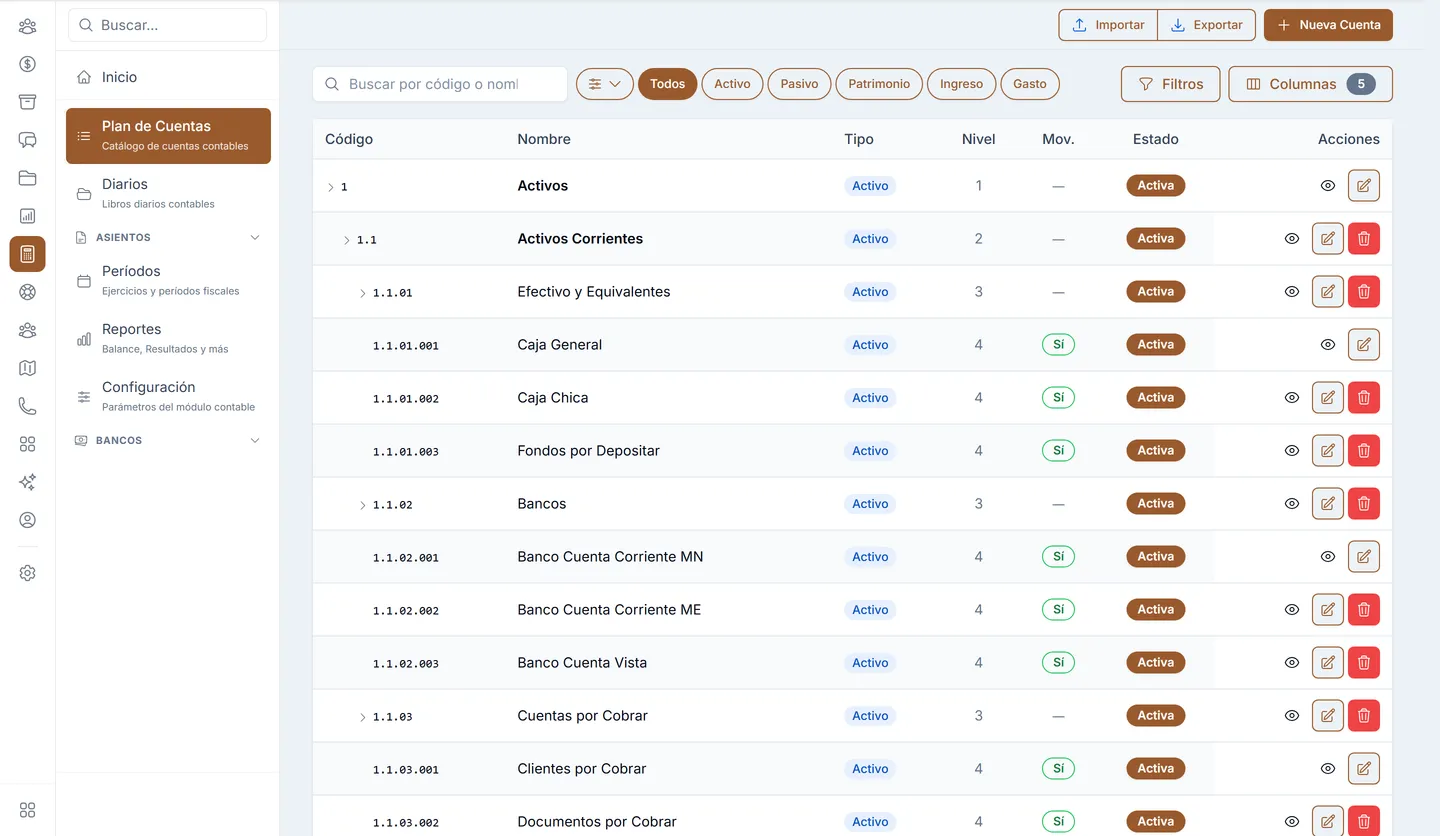This screenshot has width=1440, height=836.
Task: Click the search by código o nombre field
Action: pyautogui.click(x=440, y=84)
